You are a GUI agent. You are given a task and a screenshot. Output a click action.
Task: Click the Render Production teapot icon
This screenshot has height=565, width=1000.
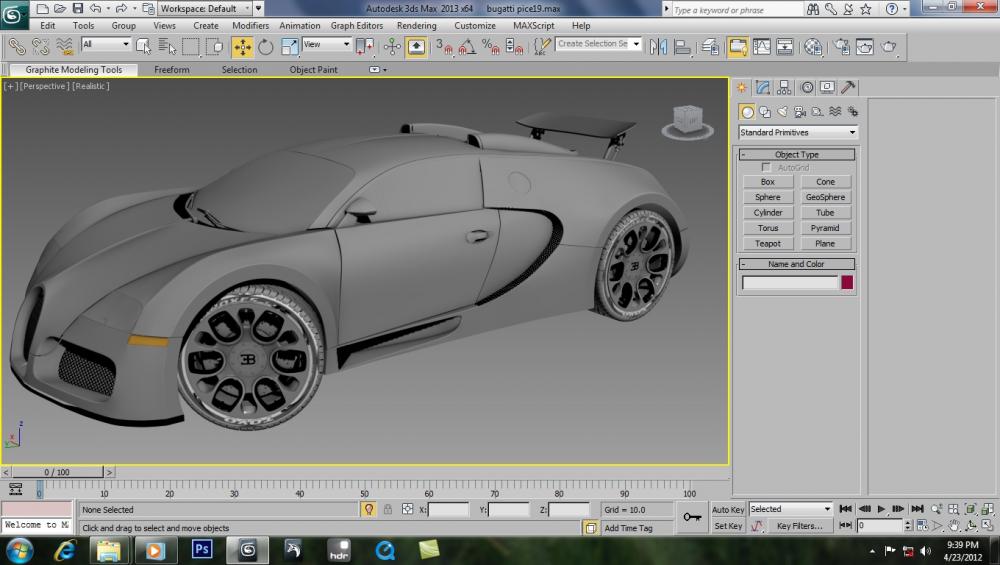(888, 47)
